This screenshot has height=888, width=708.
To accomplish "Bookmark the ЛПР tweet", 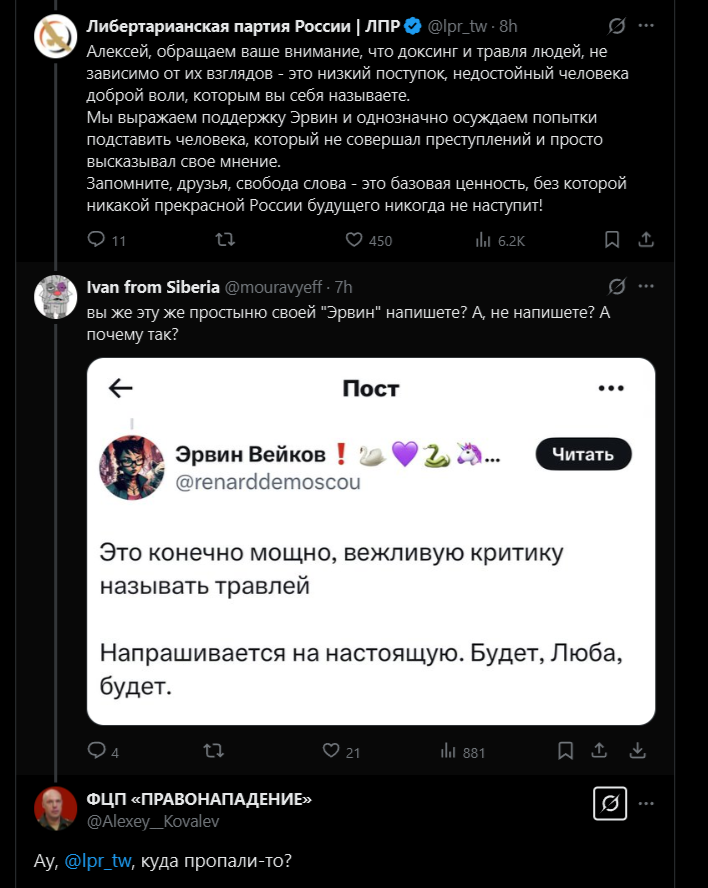I will pyautogui.click(x=612, y=240).
